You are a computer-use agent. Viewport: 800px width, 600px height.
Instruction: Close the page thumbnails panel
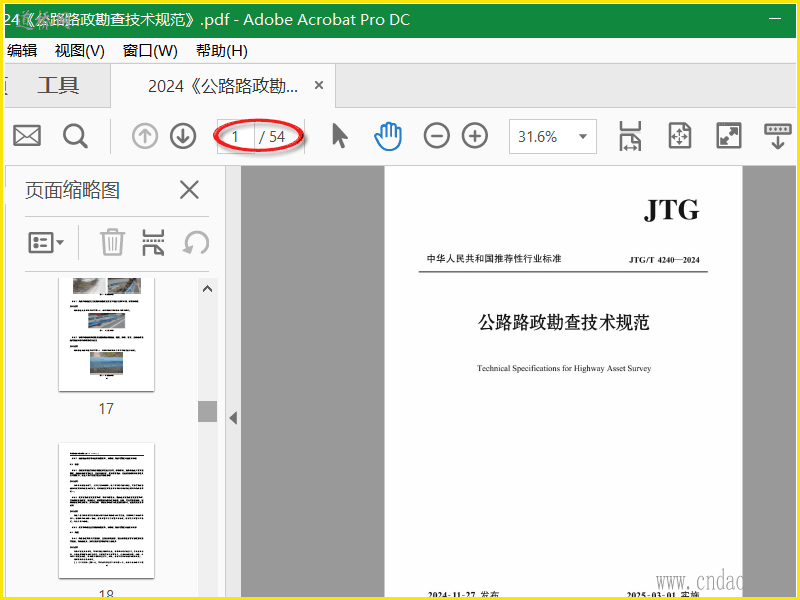189,190
